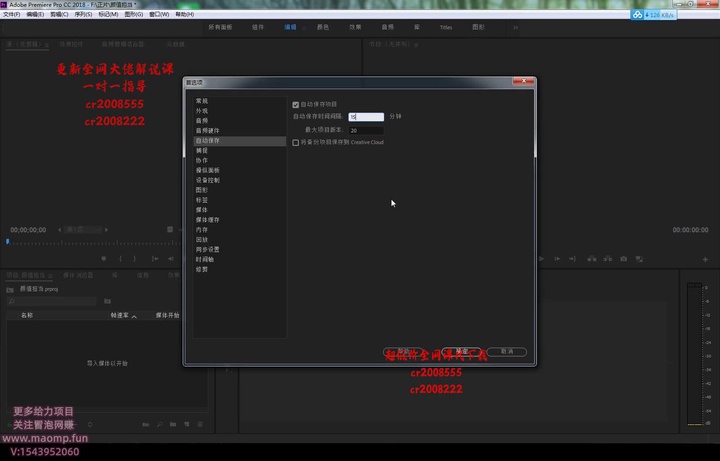Select 自动保存 in preferences list
This screenshot has width=720, height=461.
coord(239,141)
